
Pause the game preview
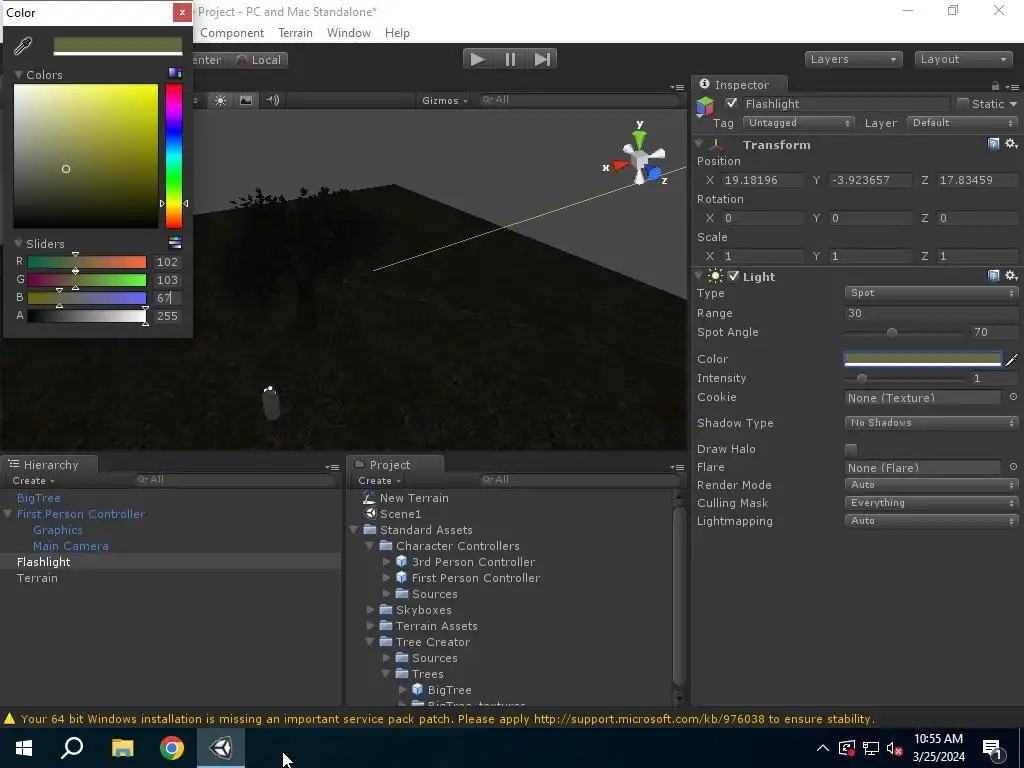point(510,59)
